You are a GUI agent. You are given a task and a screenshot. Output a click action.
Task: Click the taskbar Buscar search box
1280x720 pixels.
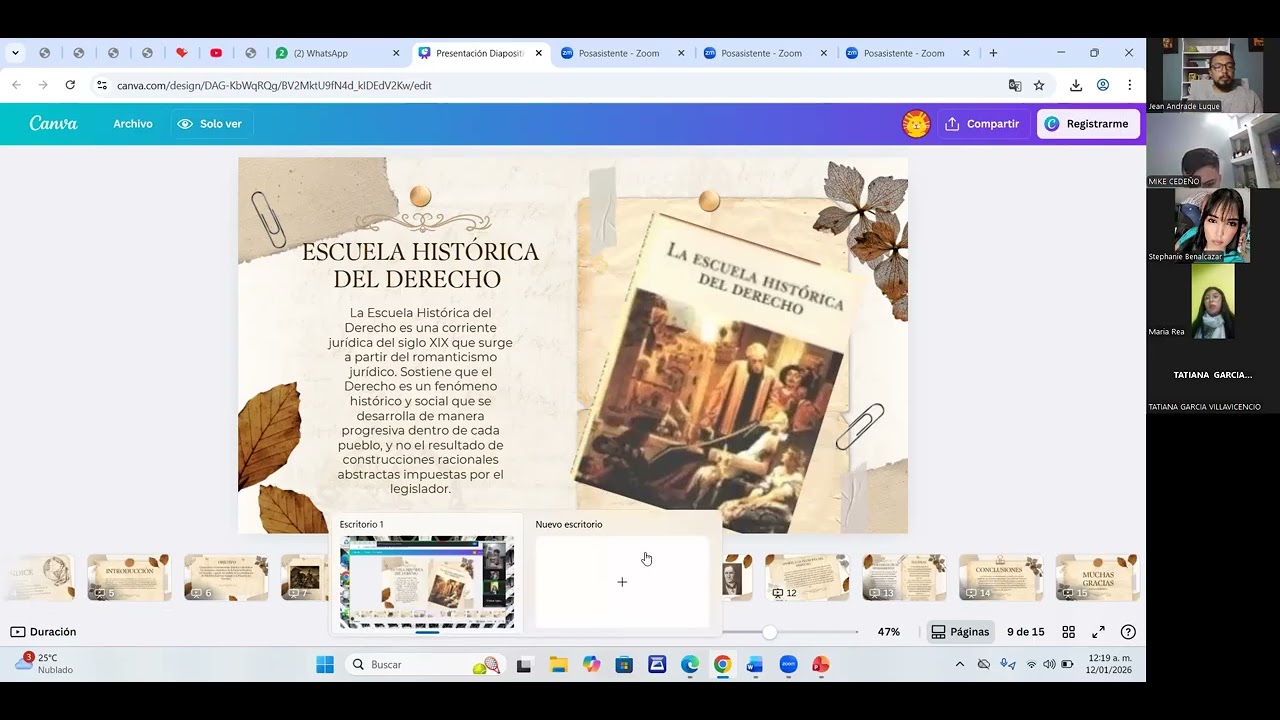(x=425, y=665)
